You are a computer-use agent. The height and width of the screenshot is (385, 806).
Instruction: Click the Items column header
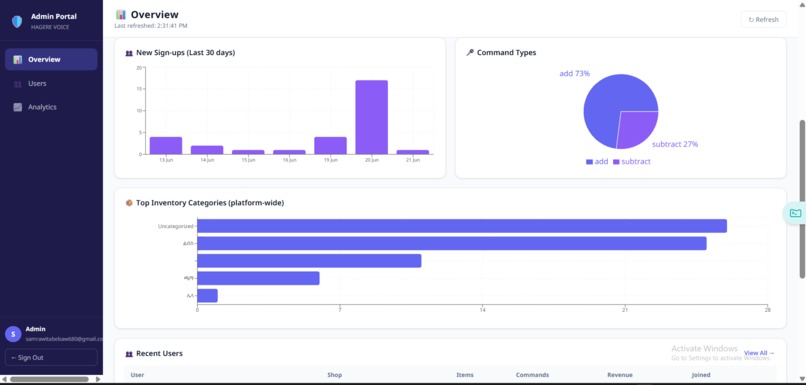465,375
